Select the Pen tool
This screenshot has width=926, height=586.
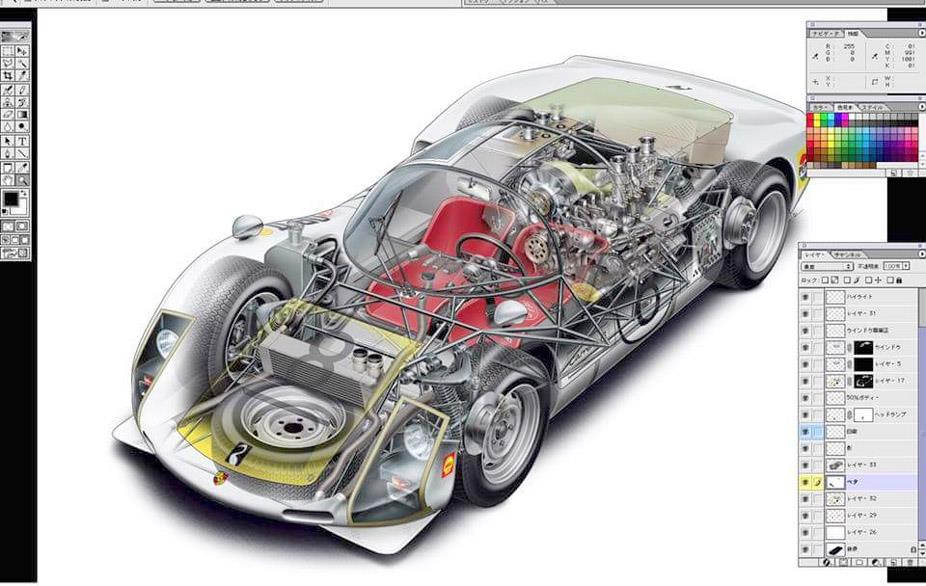click(x=8, y=154)
